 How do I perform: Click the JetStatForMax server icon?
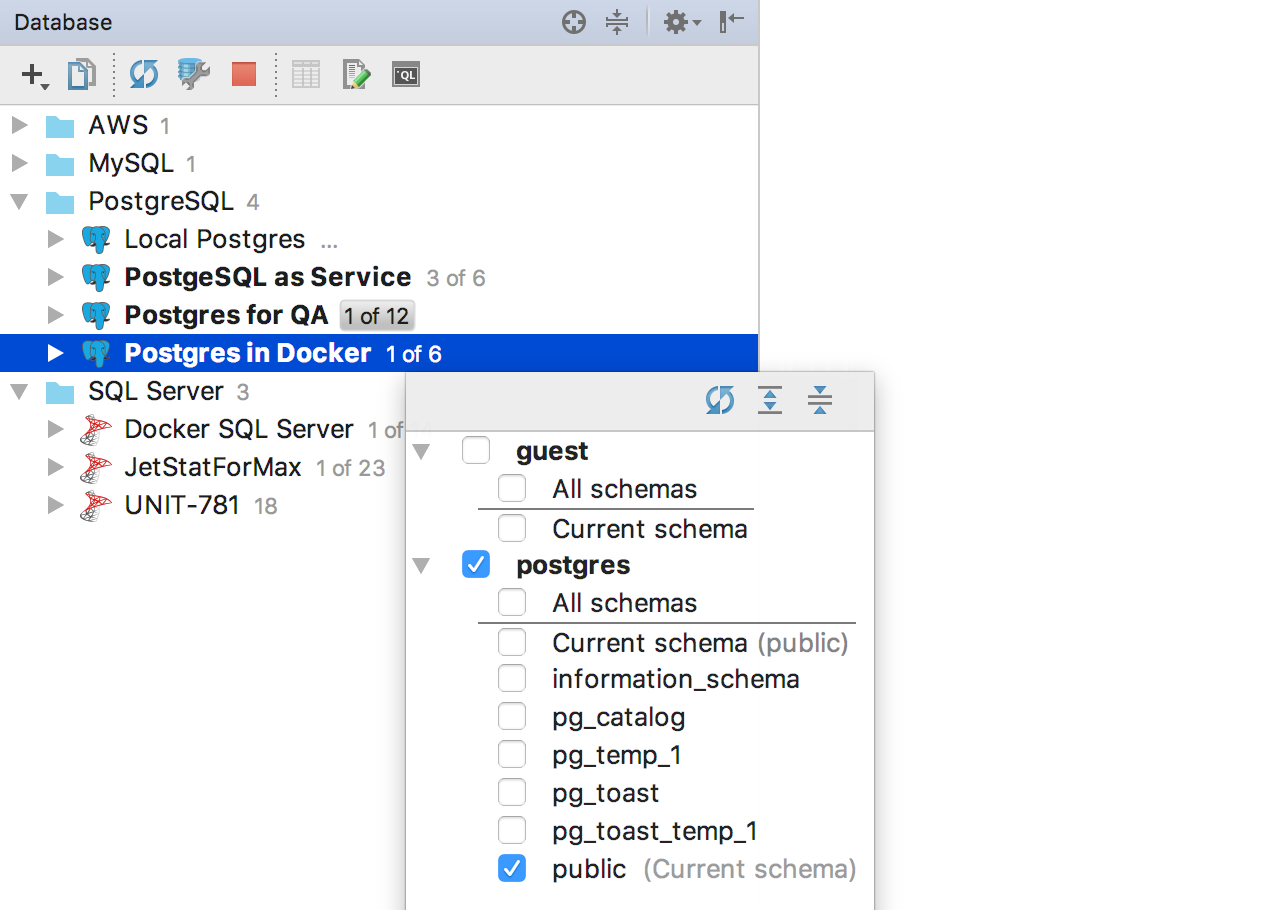(96, 468)
